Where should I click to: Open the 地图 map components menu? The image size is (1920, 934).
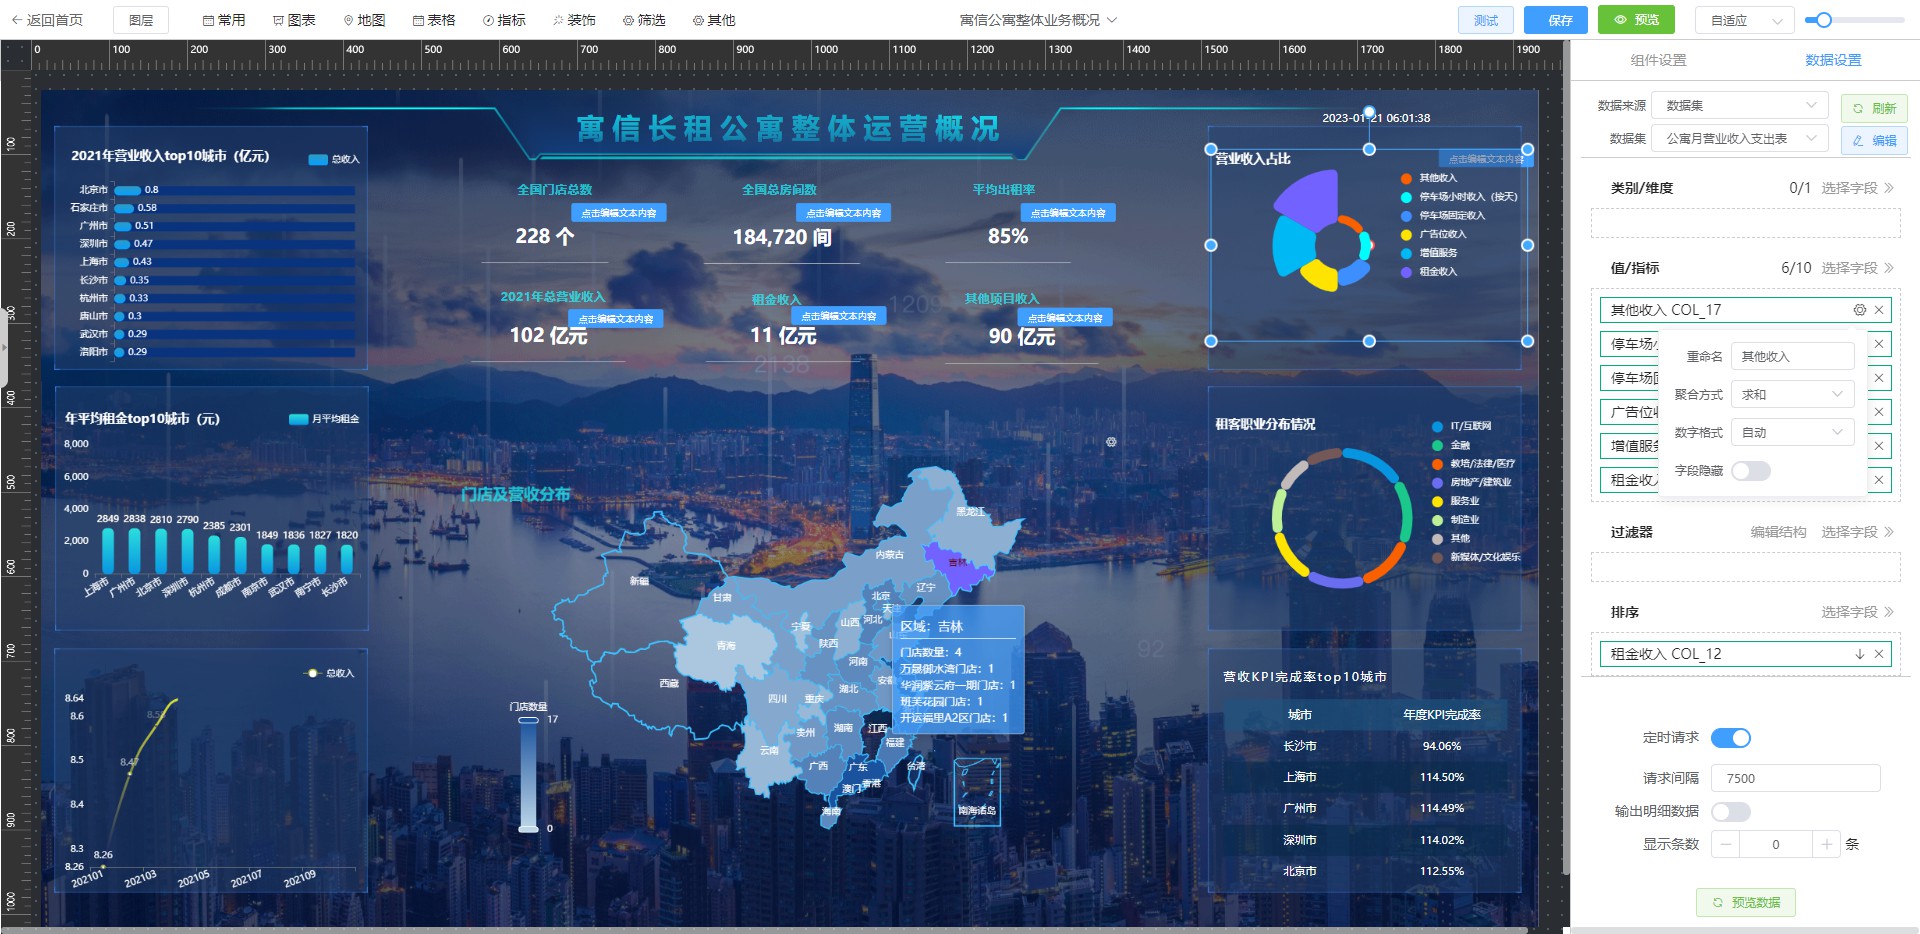[364, 20]
